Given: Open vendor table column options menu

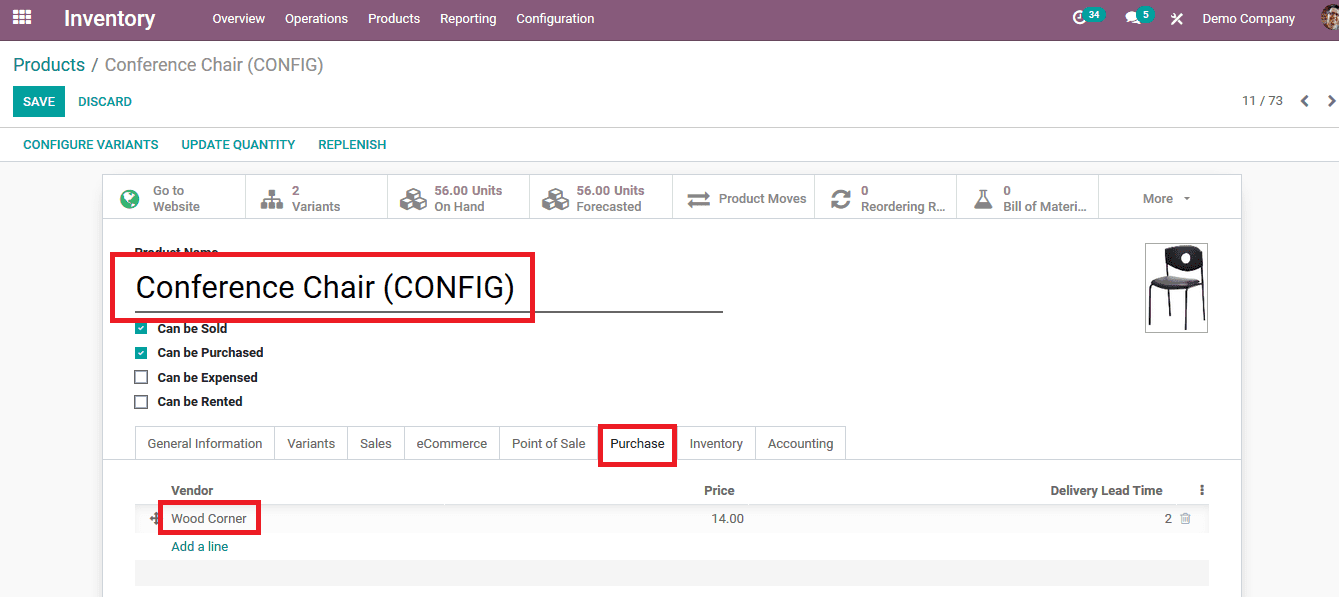Looking at the screenshot, I should (1201, 490).
